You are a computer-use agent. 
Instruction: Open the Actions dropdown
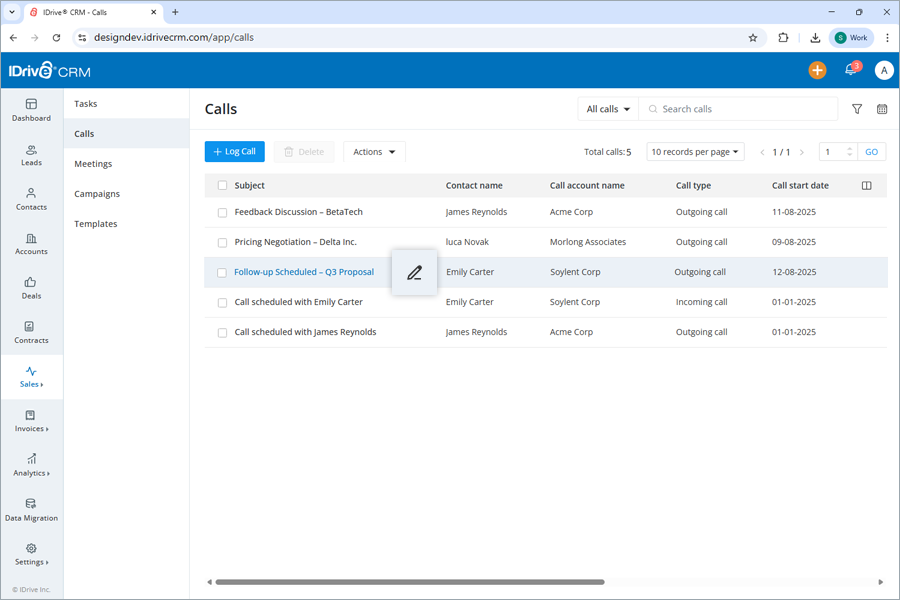(x=373, y=151)
